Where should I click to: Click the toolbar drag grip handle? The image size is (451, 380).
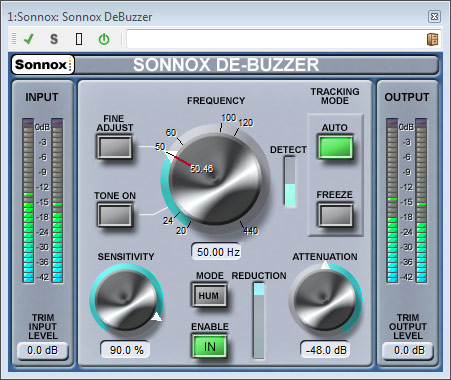[14, 39]
